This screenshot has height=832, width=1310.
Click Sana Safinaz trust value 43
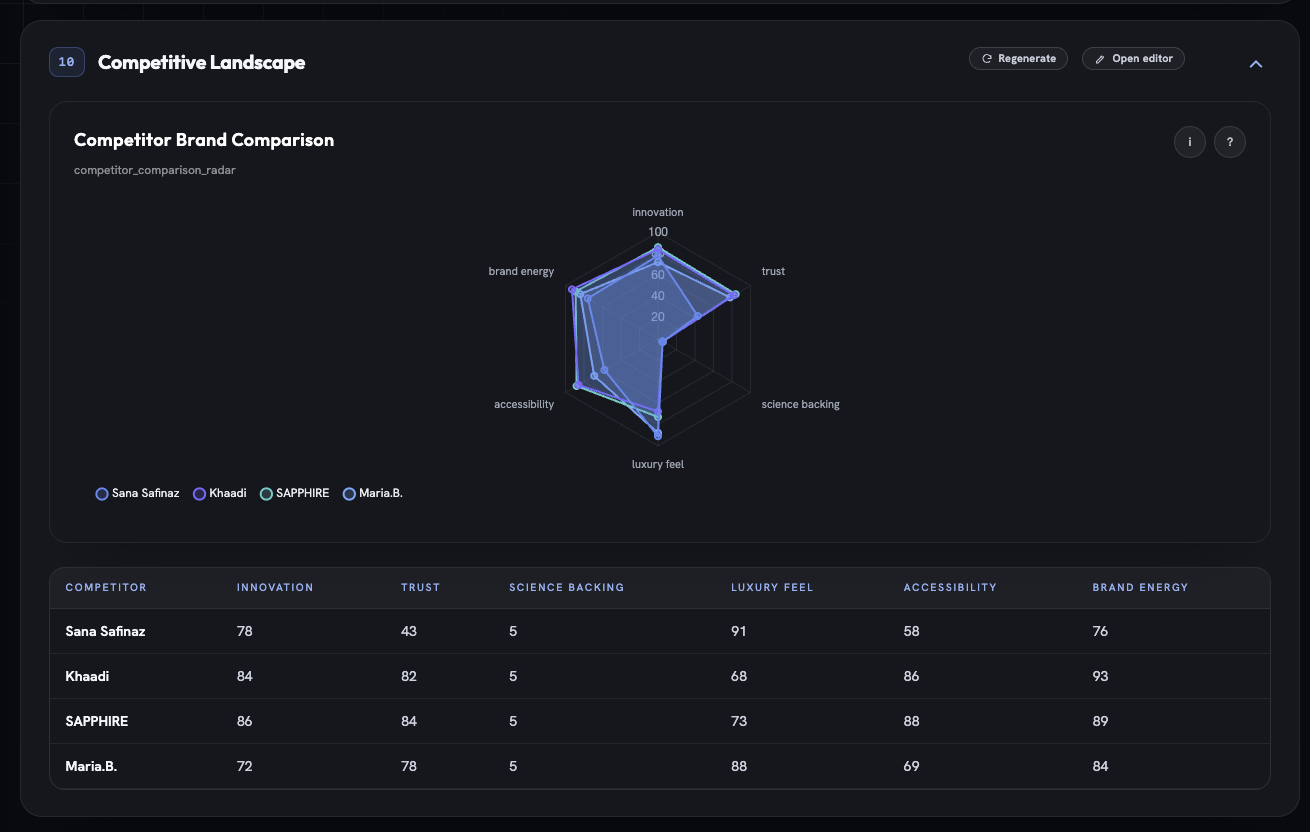[x=409, y=632]
